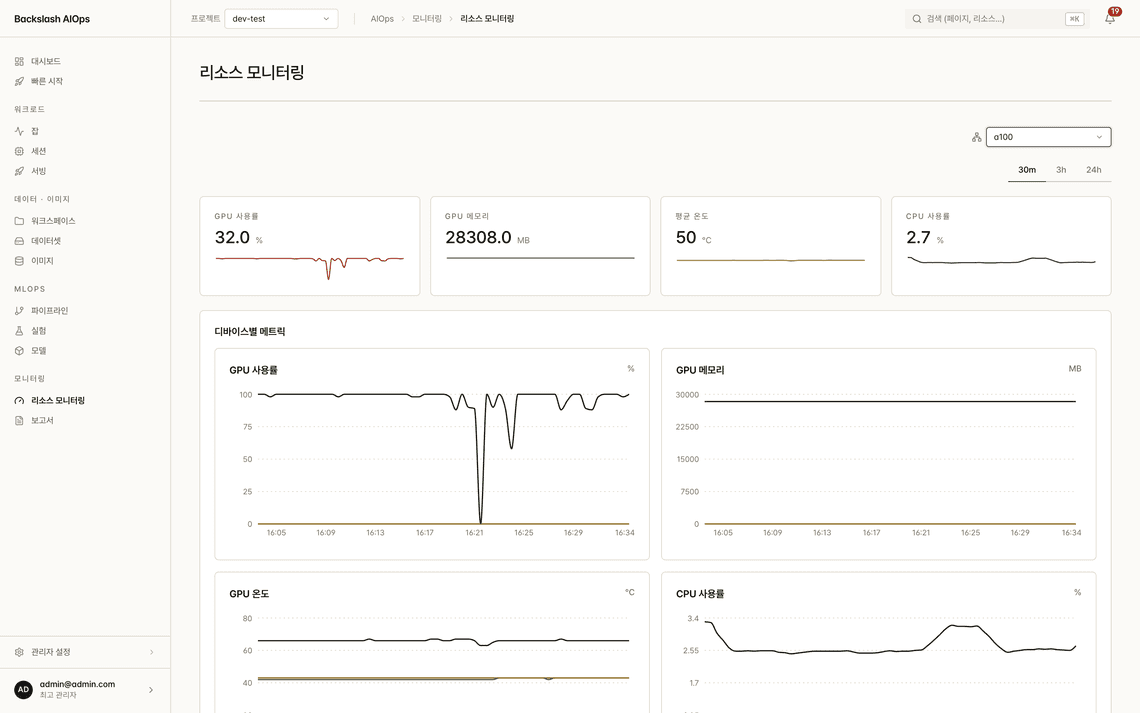The image size is (1140, 713).
Task: Click the 빠른 시작 rocket icon
Action: (20, 81)
